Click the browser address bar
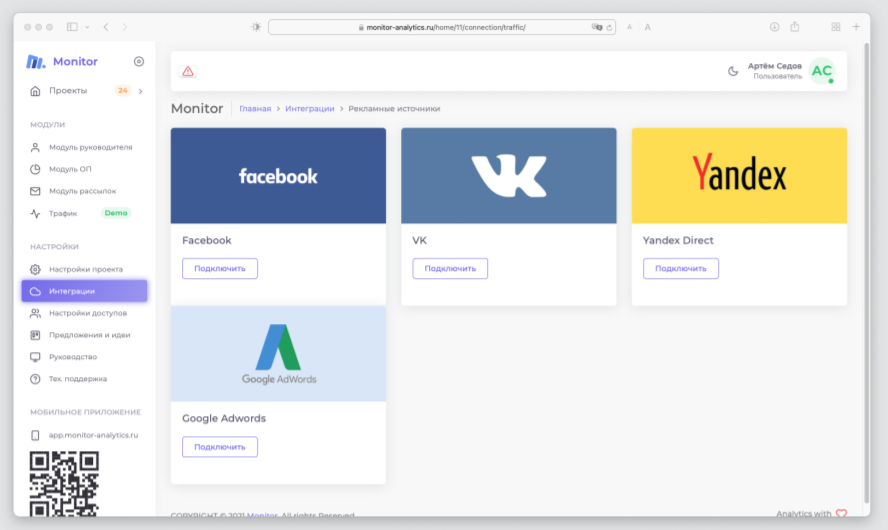The width and height of the screenshot is (888, 530). (x=442, y=27)
